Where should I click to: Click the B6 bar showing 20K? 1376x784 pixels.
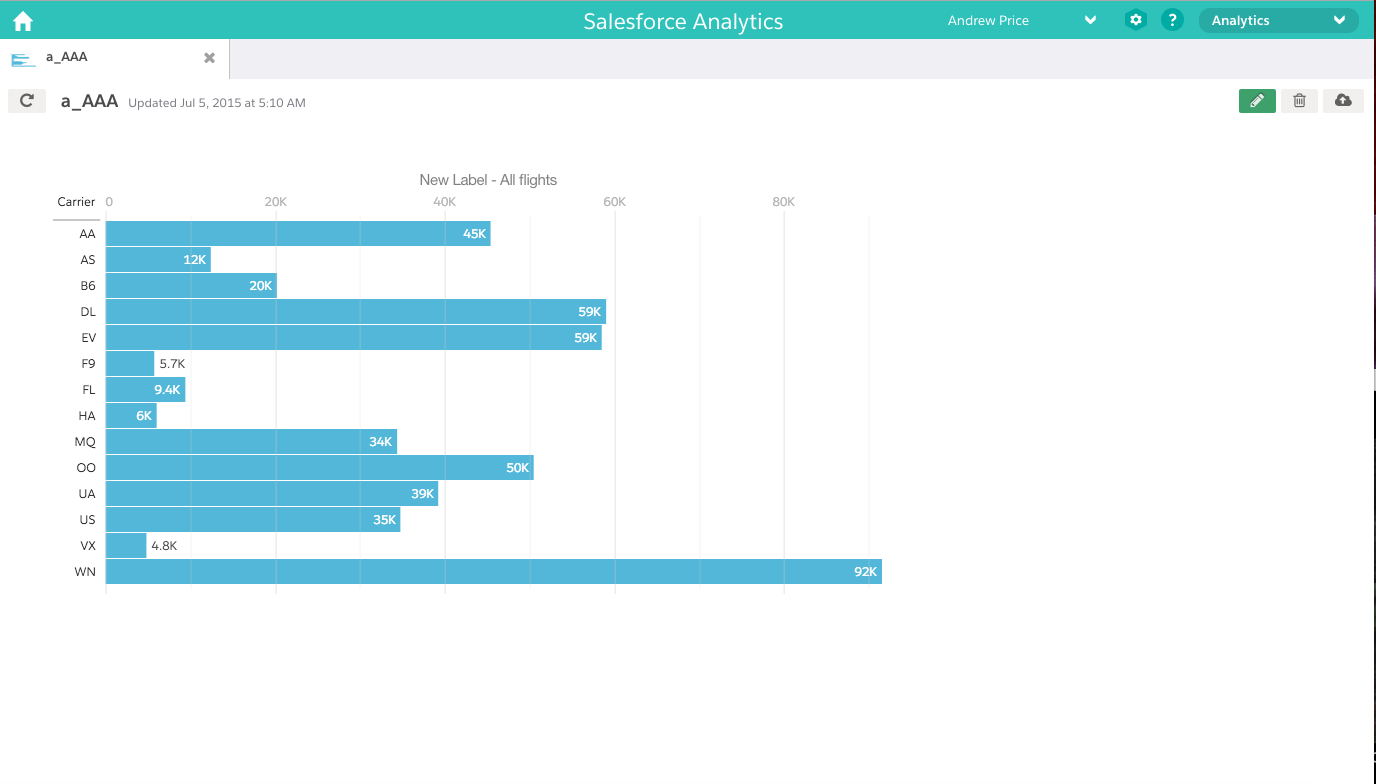[191, 285]
